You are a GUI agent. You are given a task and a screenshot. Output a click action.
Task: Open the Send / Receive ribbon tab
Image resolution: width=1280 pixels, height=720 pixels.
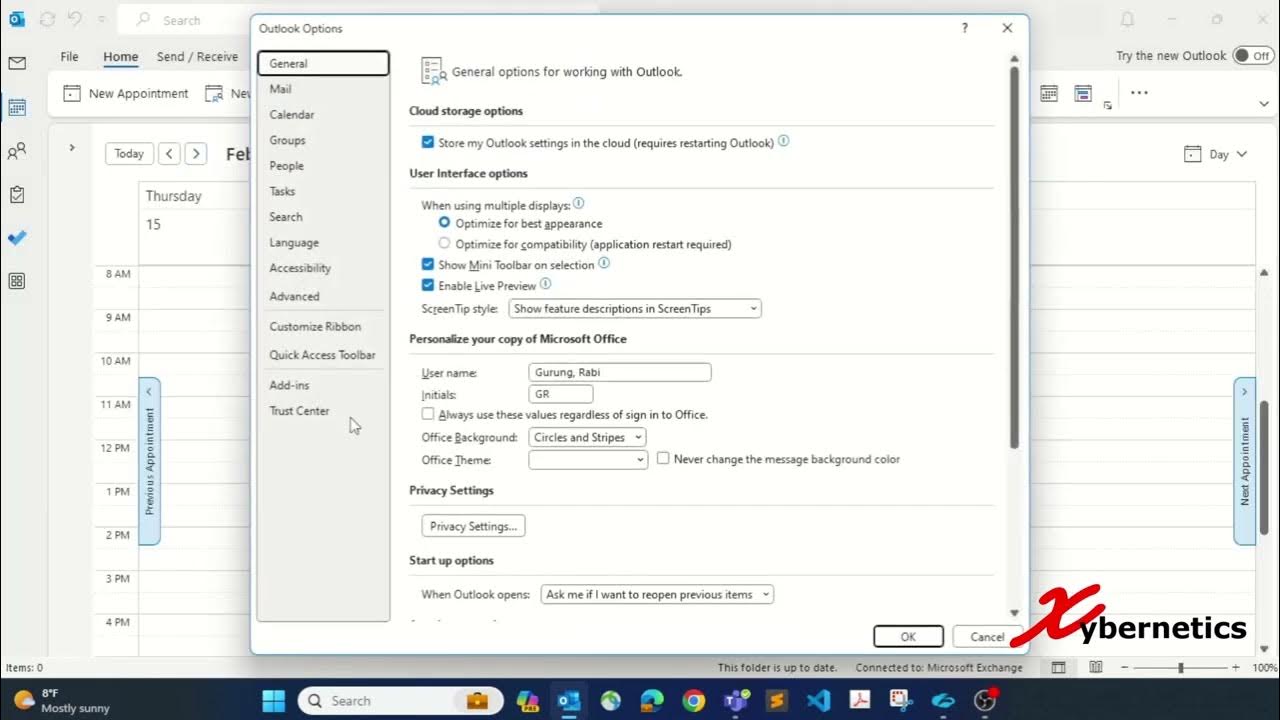click(x=197, y=57)
